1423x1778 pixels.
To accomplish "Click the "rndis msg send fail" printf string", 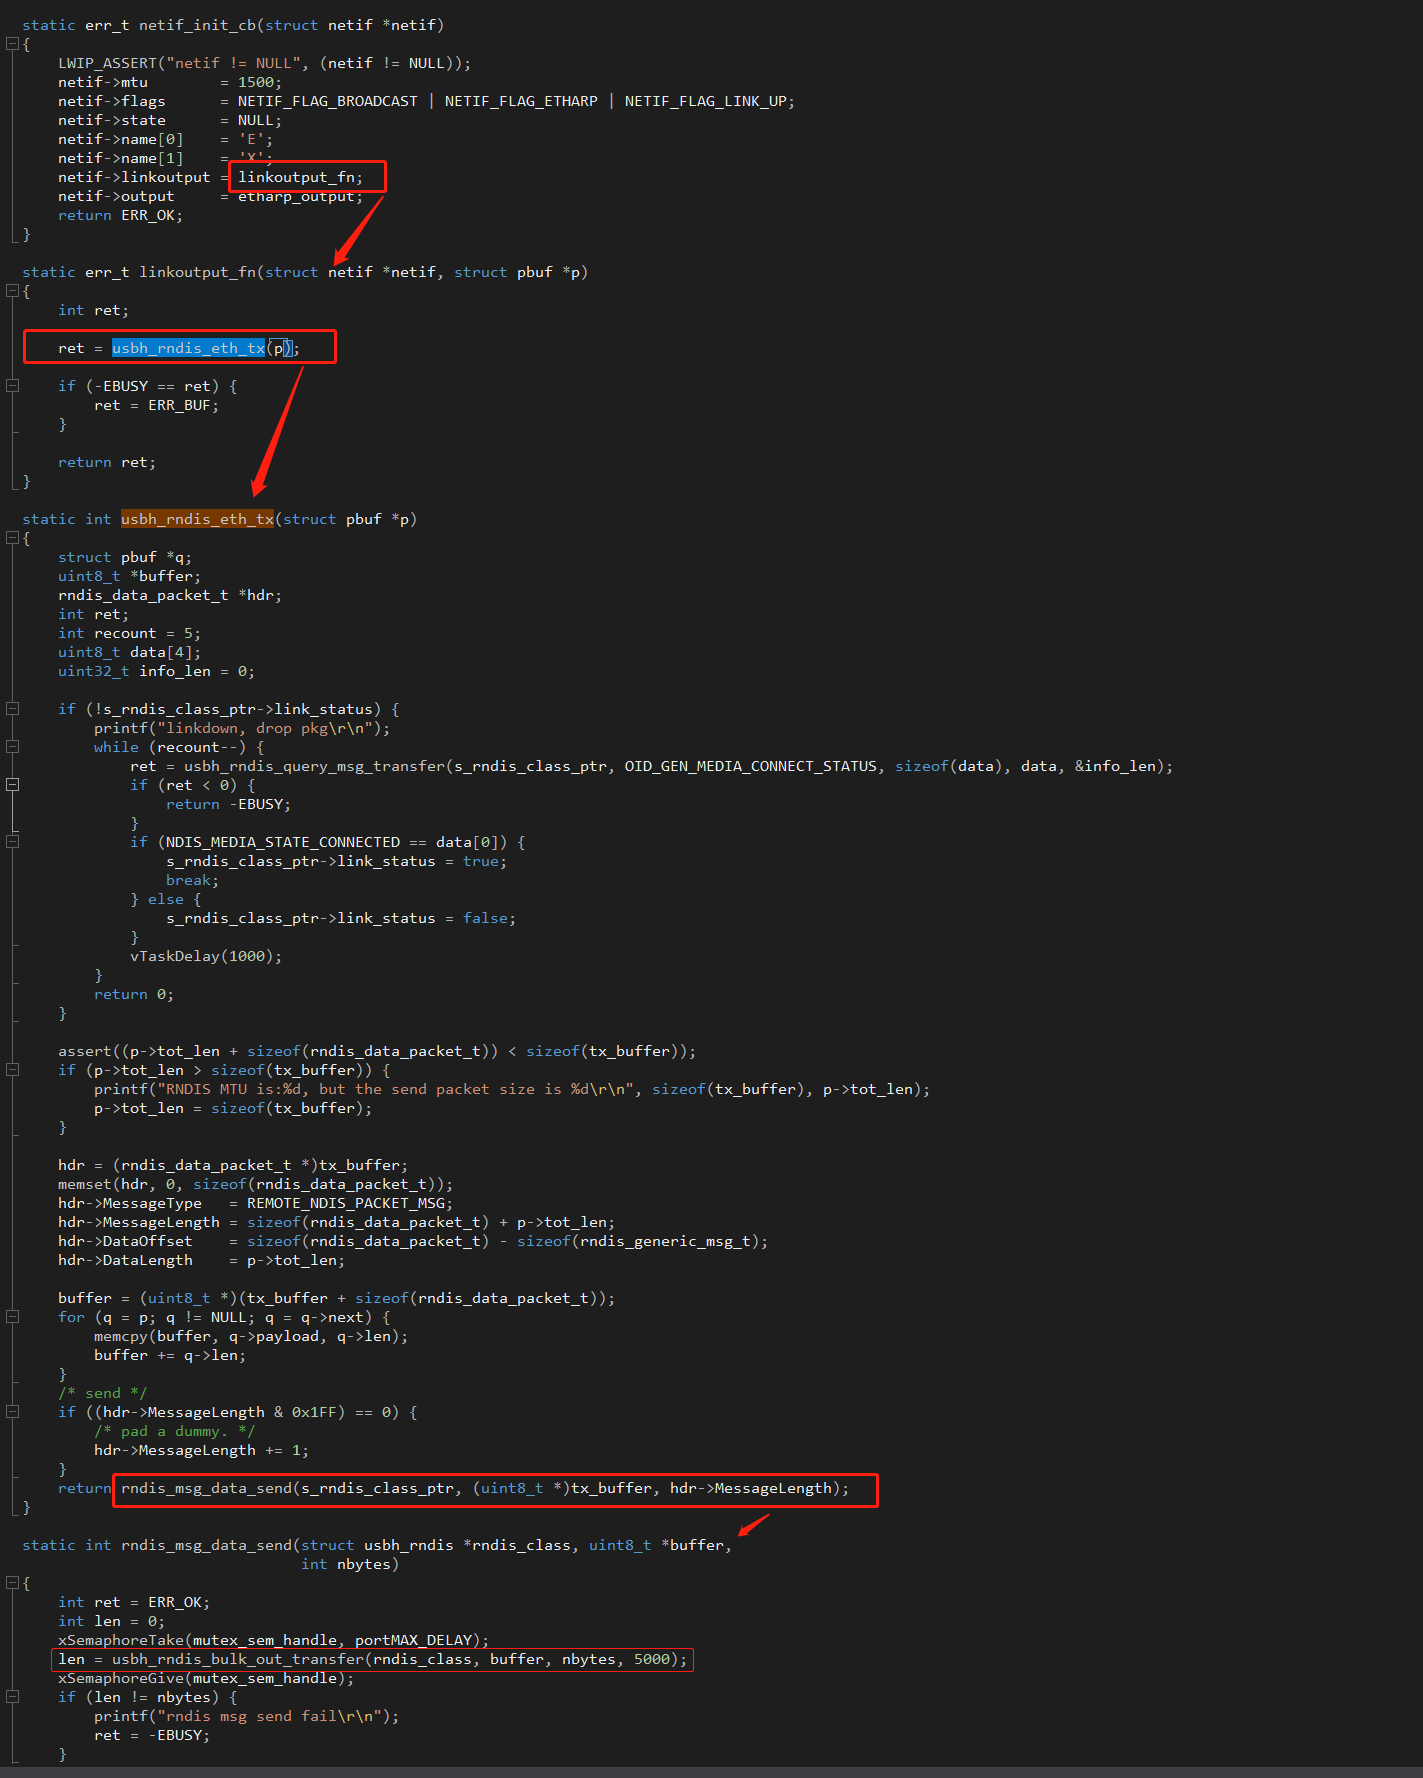I will [x=269, y=1716].
